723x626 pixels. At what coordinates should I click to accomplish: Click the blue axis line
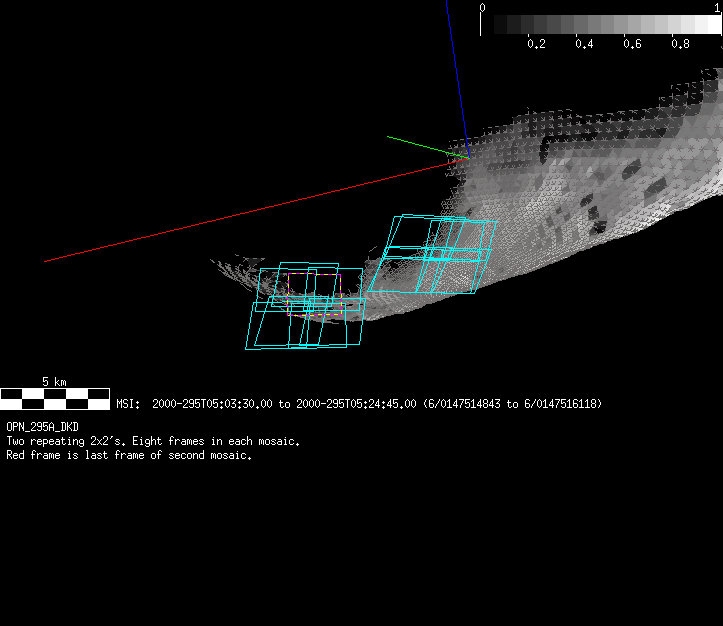(x=454, y=70)
